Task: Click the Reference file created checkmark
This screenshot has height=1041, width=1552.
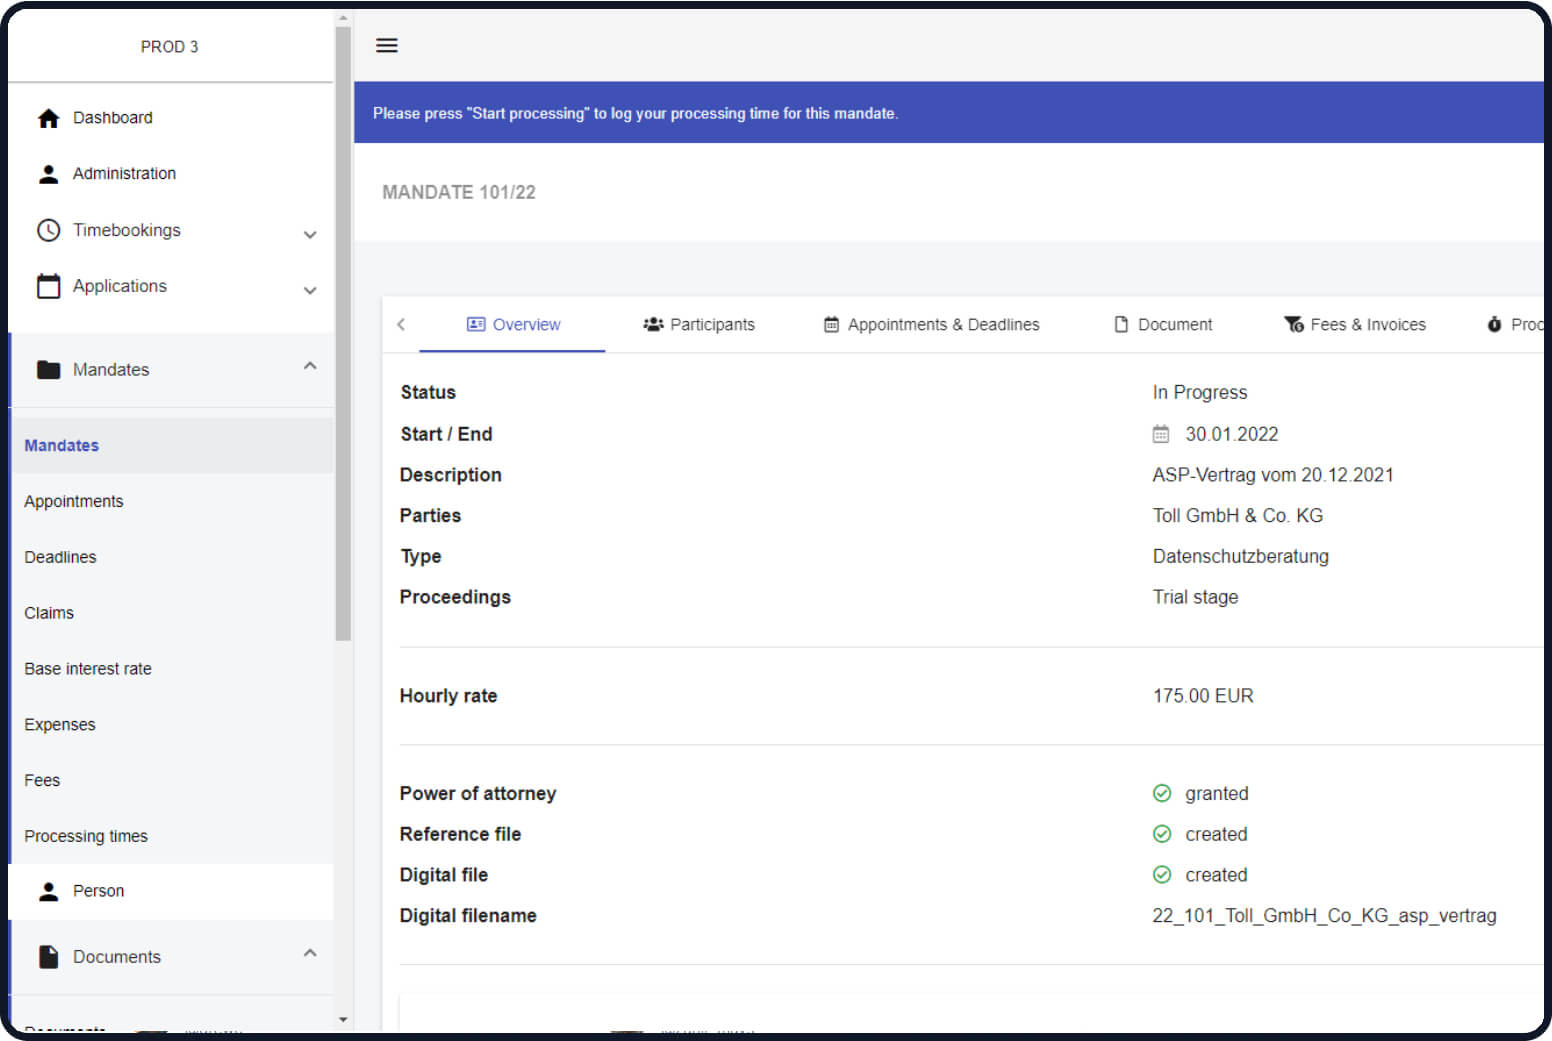Action: [x=1162, y=834]
